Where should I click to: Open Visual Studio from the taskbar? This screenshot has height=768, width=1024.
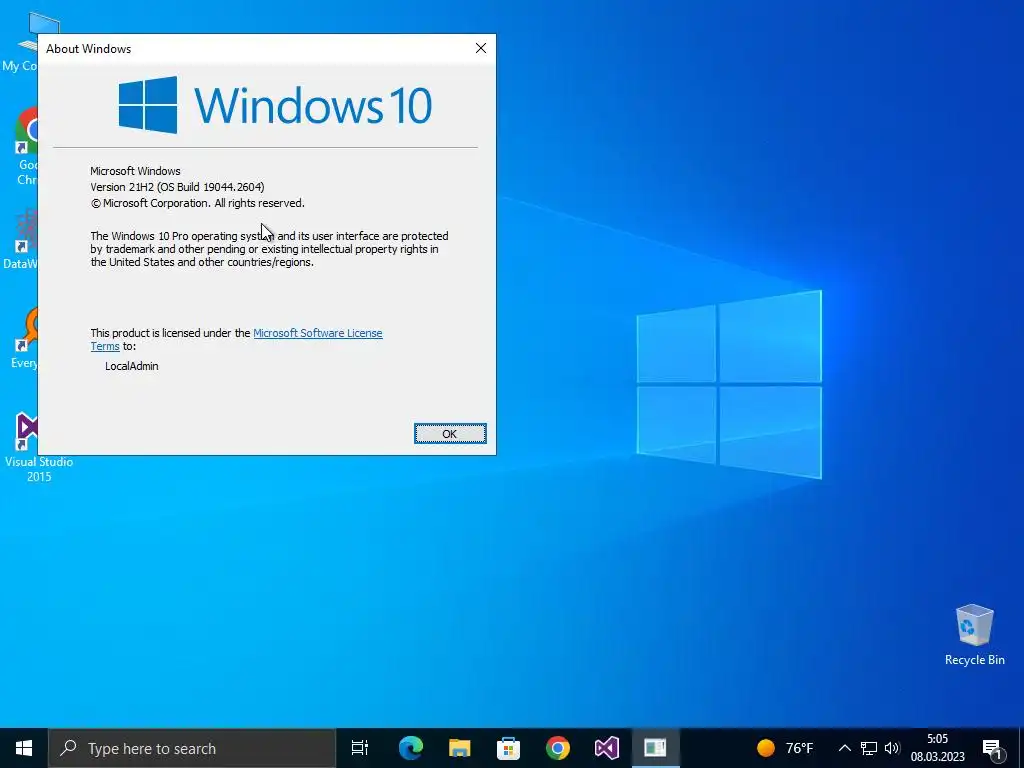click(607, 748)
